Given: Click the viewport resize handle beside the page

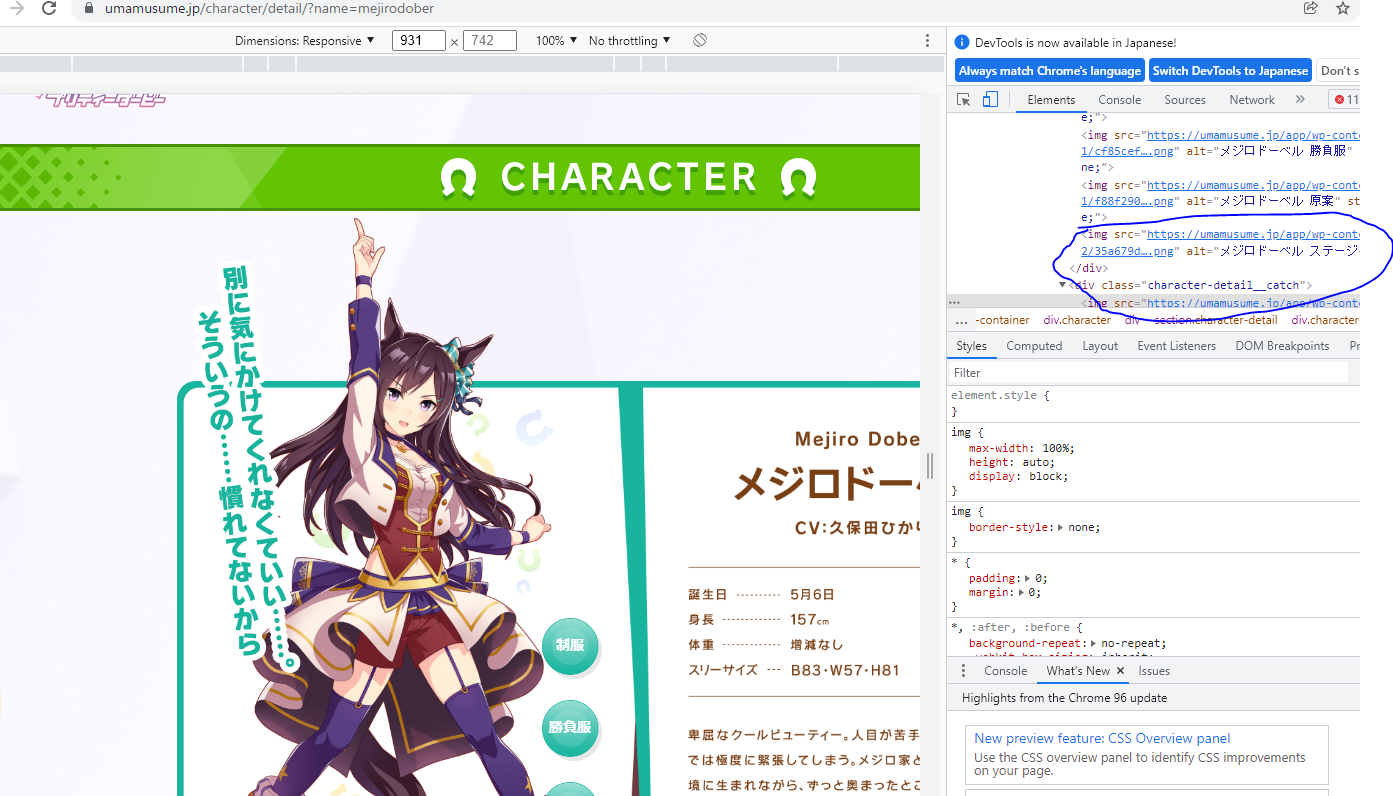Looking at the screenshot, I should pos(931,465).
